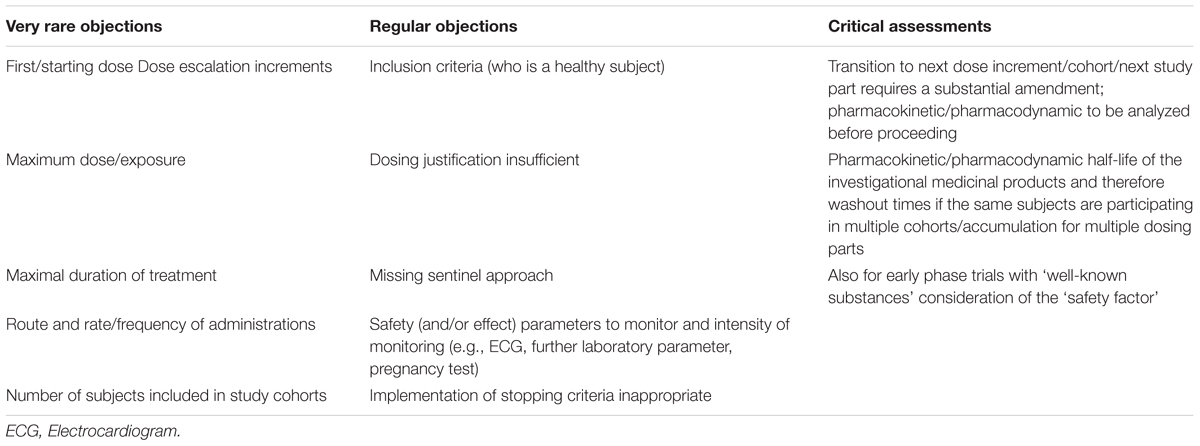Click 'Implementation of stopping criteria inappropriate' cell
1200x446 pixels.
point(540,394)
